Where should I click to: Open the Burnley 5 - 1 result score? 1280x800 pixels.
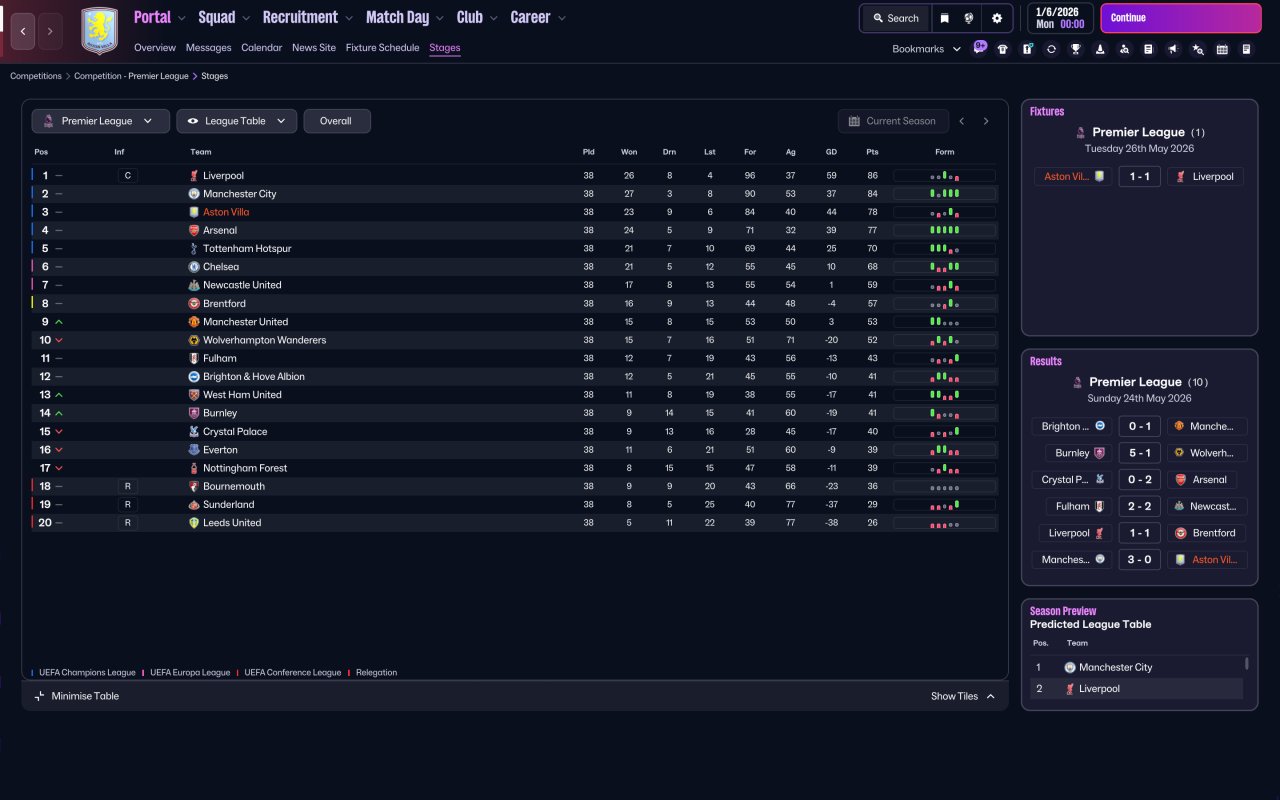(x=1139, y=453)
